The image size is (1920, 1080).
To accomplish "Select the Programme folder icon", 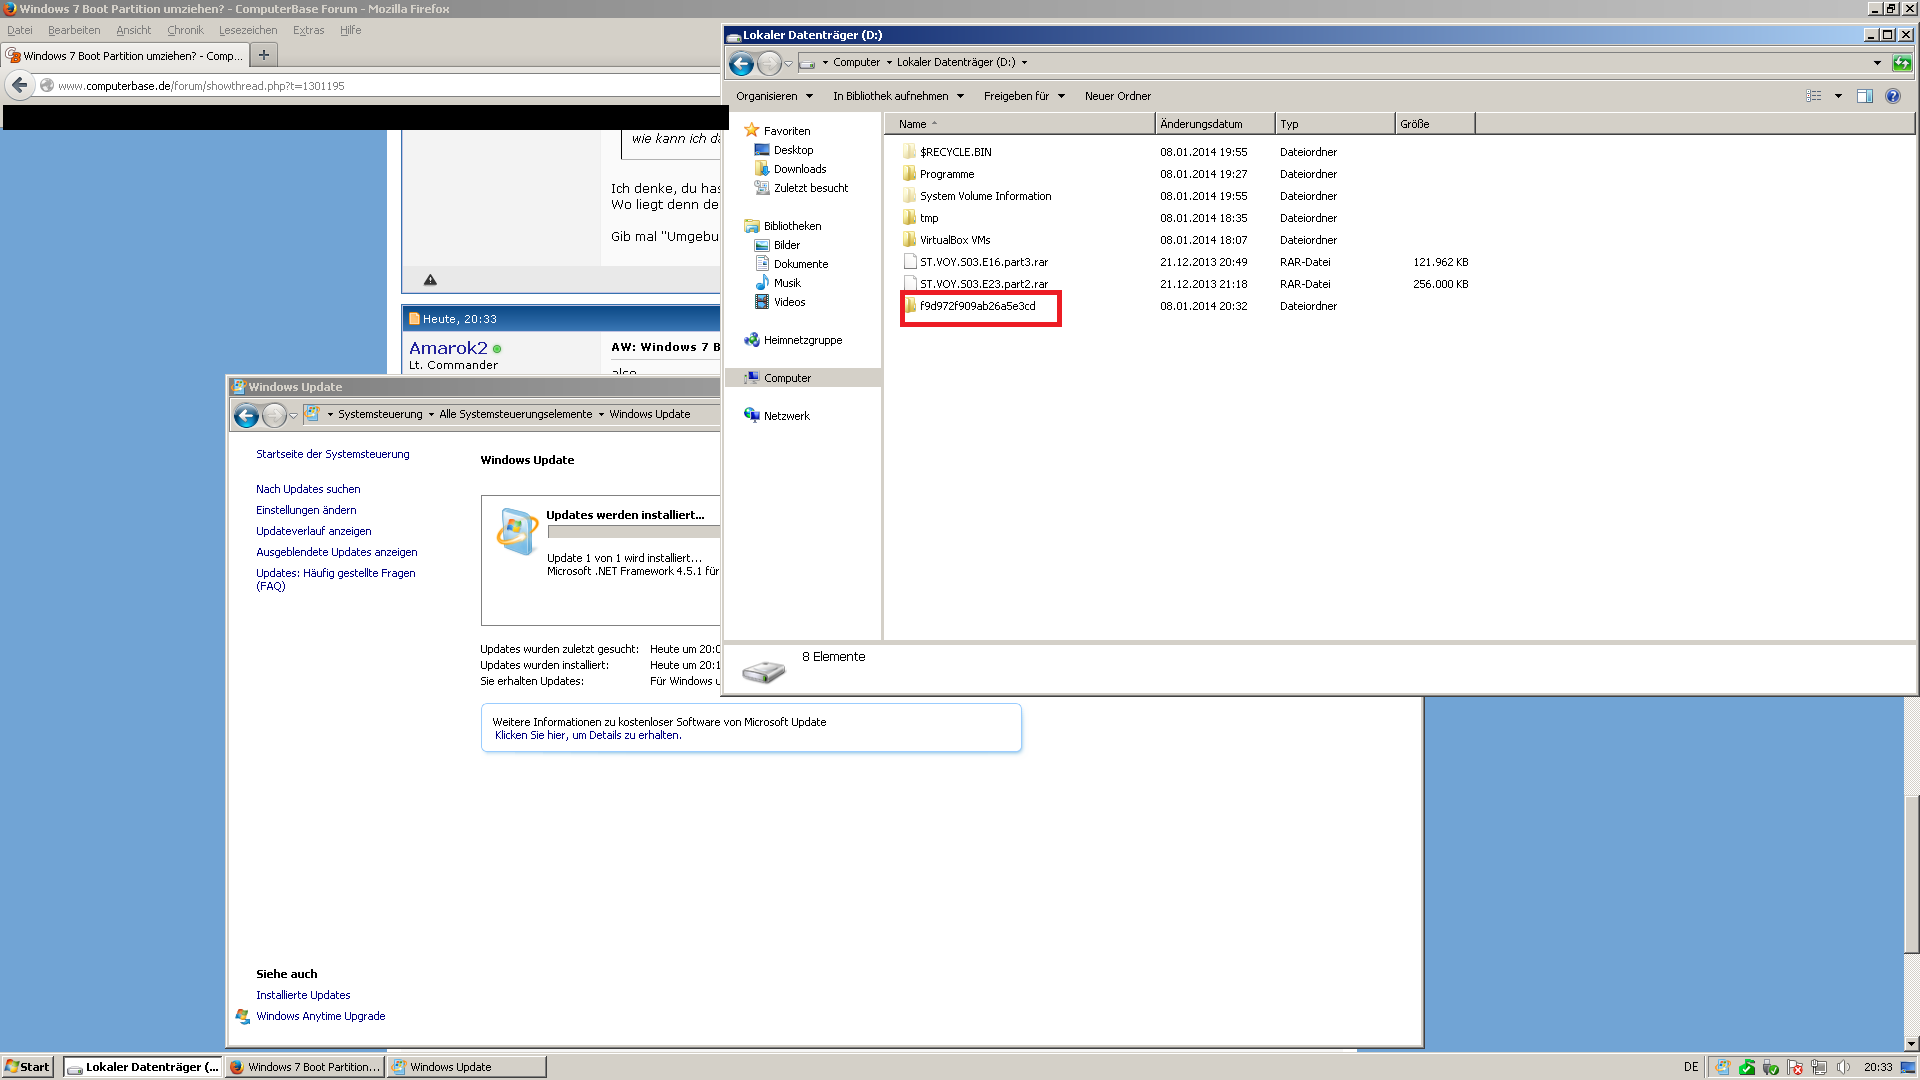I will pos(909,174).
